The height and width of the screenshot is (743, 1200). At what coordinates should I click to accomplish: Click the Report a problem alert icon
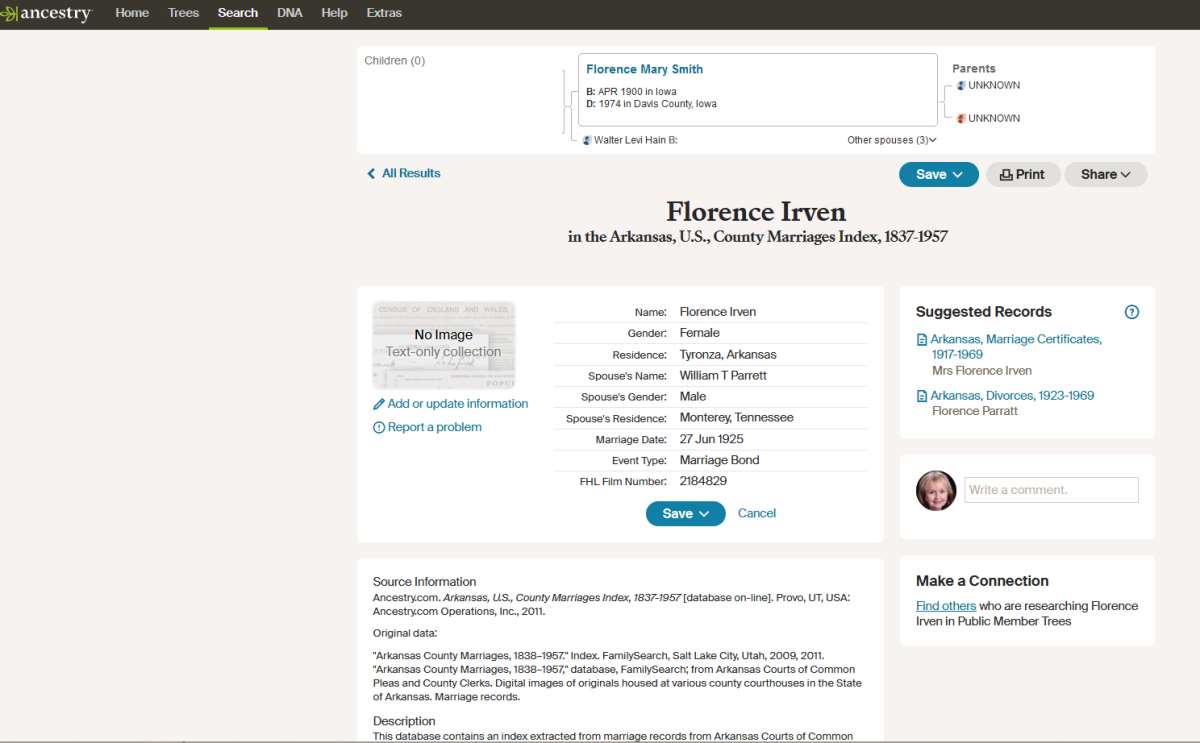pos(379,428)
